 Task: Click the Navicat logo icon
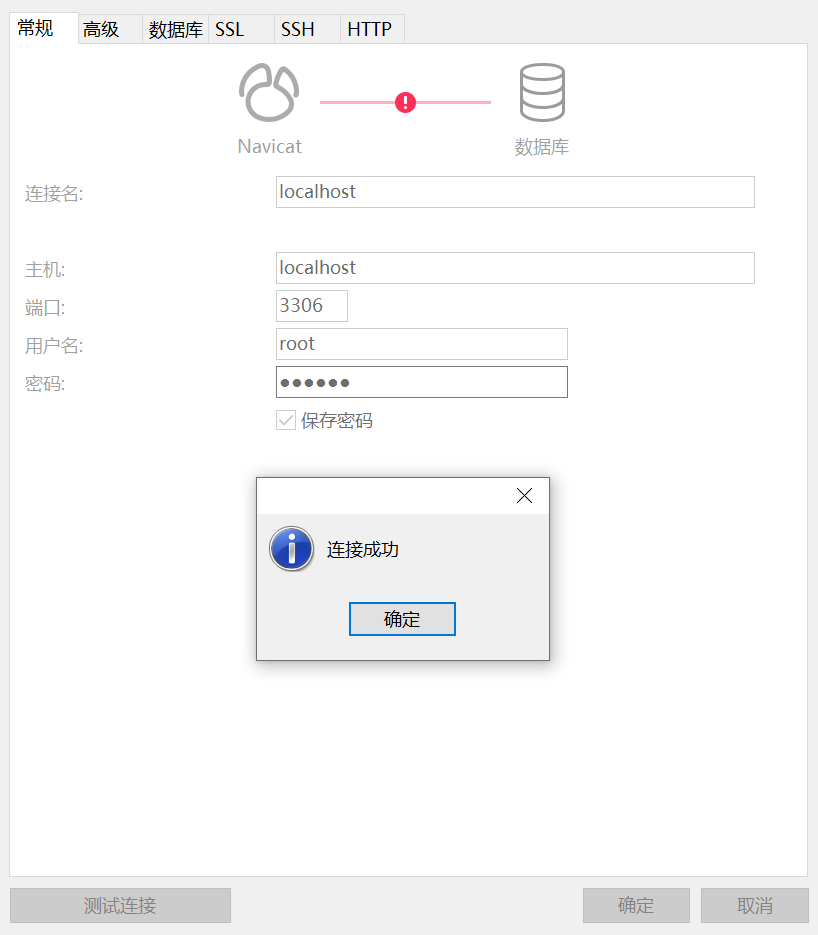[x=268, y=91]
